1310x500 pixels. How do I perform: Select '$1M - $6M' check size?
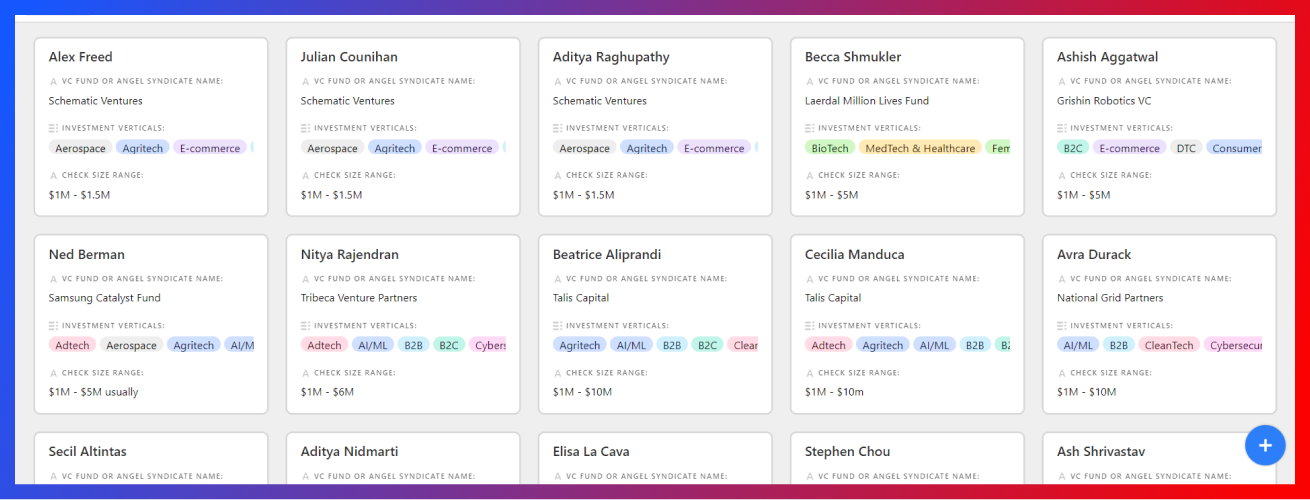coord(328,392)
